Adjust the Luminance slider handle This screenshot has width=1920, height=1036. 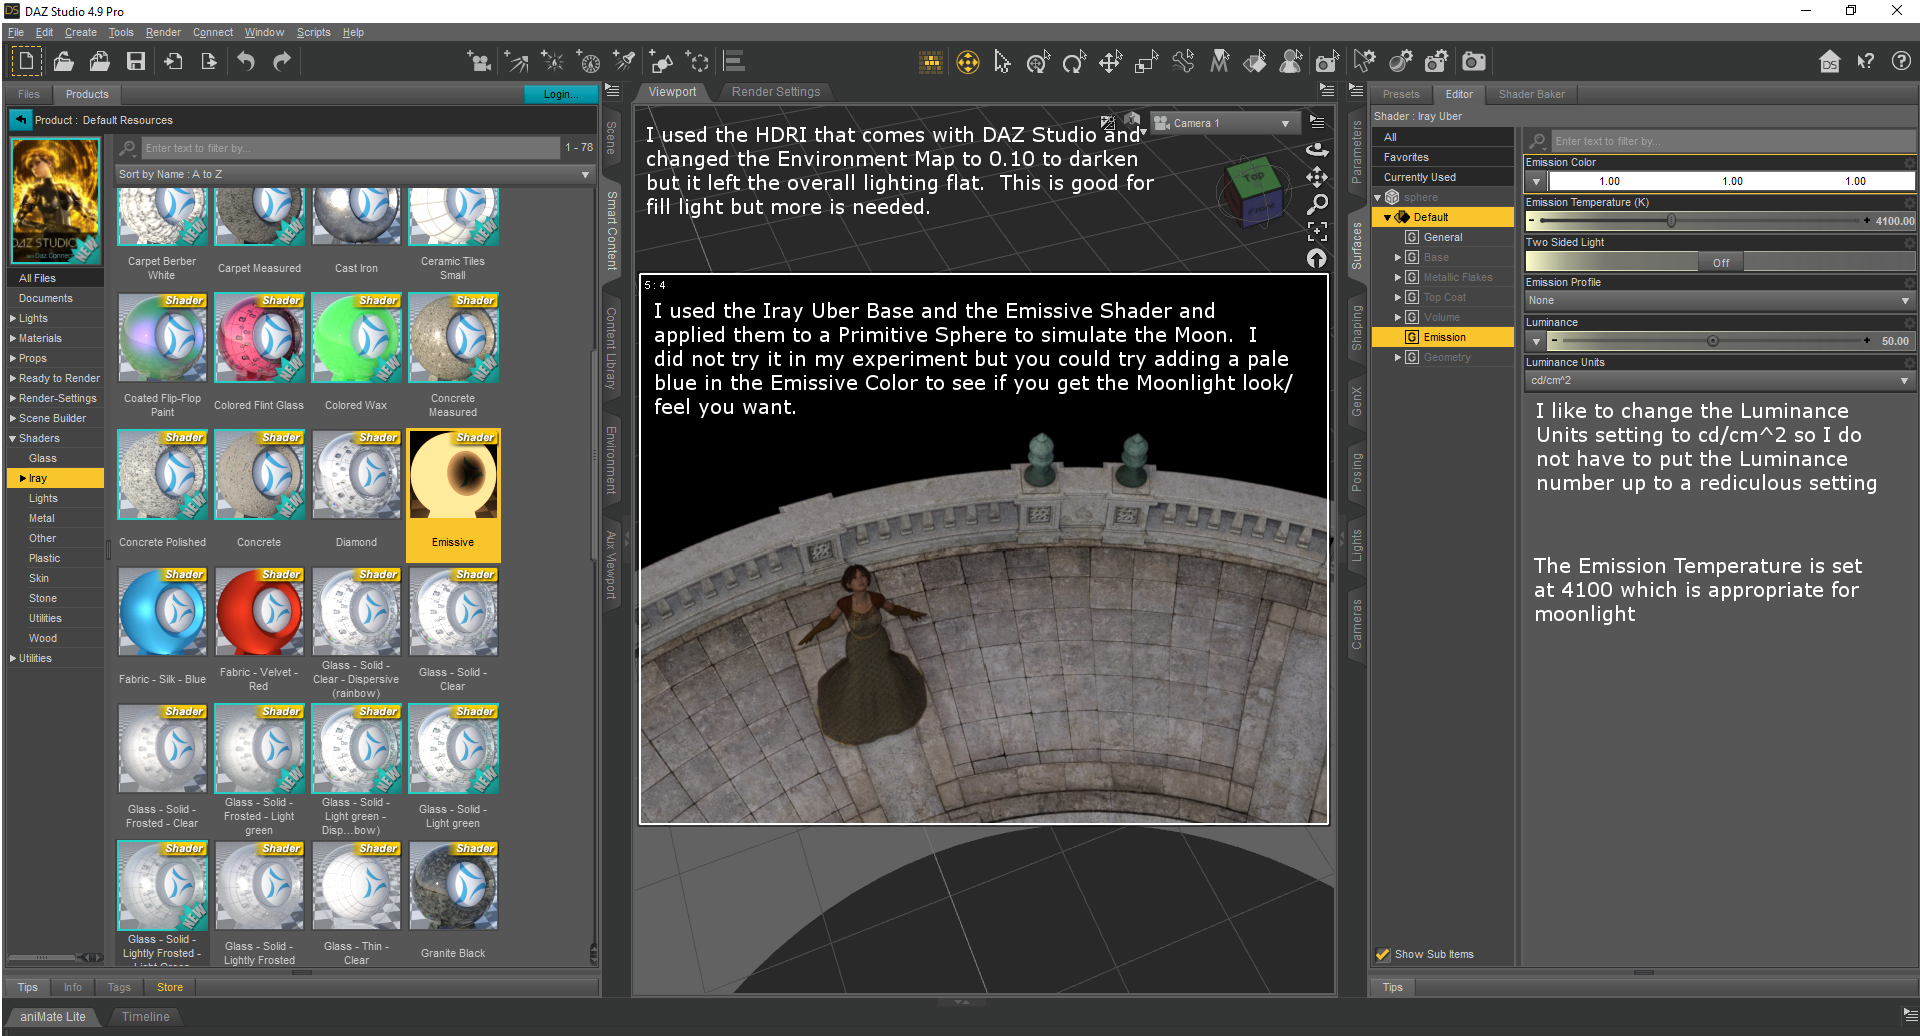coord(1713,341)
